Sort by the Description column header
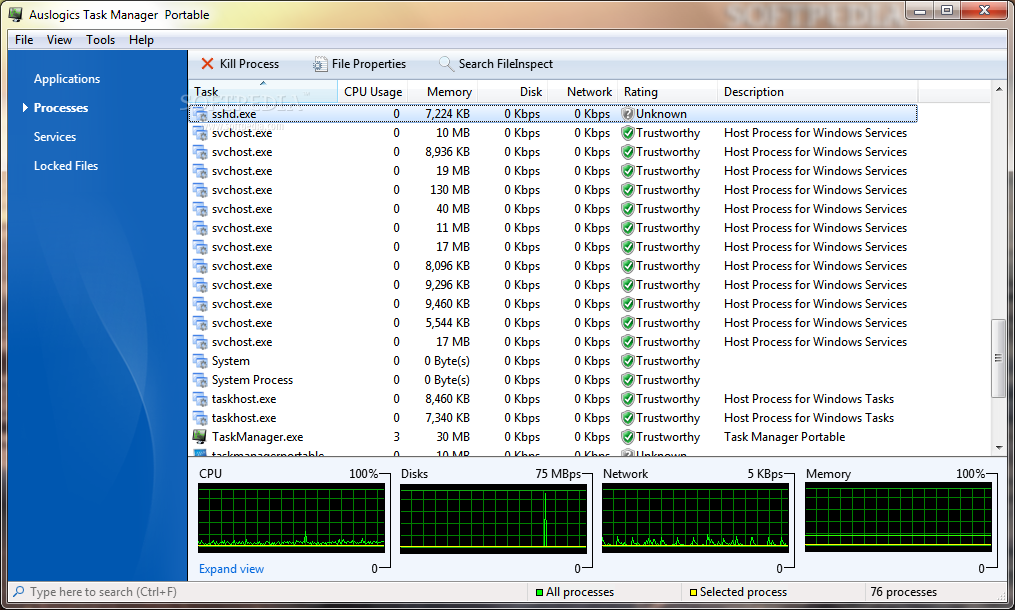Image resolution: width=1015 pixels, height=610 pixels. pyautogui.click(x=818, y=91)
